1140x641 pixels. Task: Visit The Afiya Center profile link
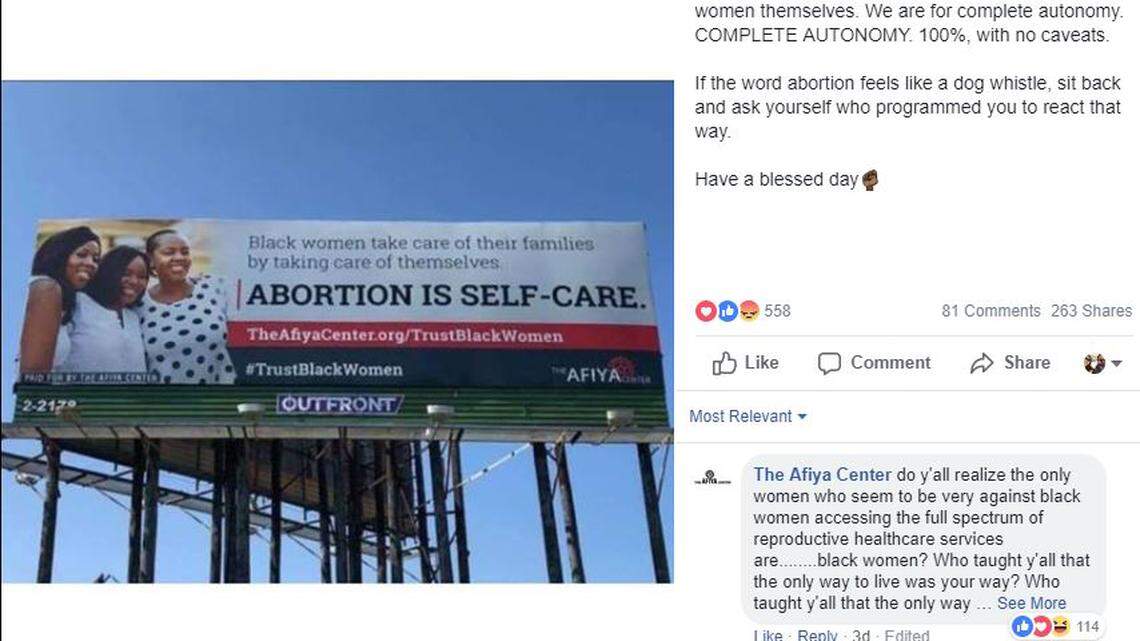point(821,474)
